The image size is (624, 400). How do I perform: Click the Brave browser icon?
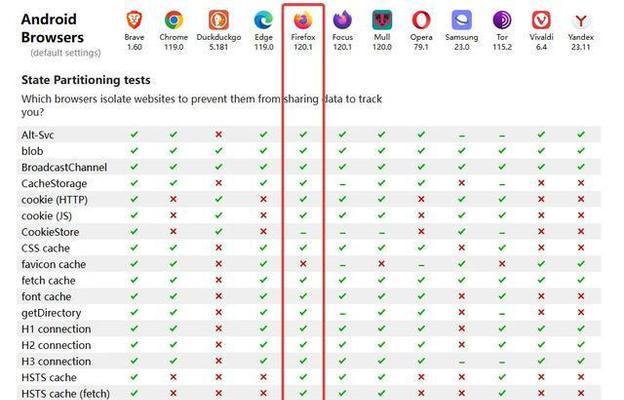coord(134,20)
